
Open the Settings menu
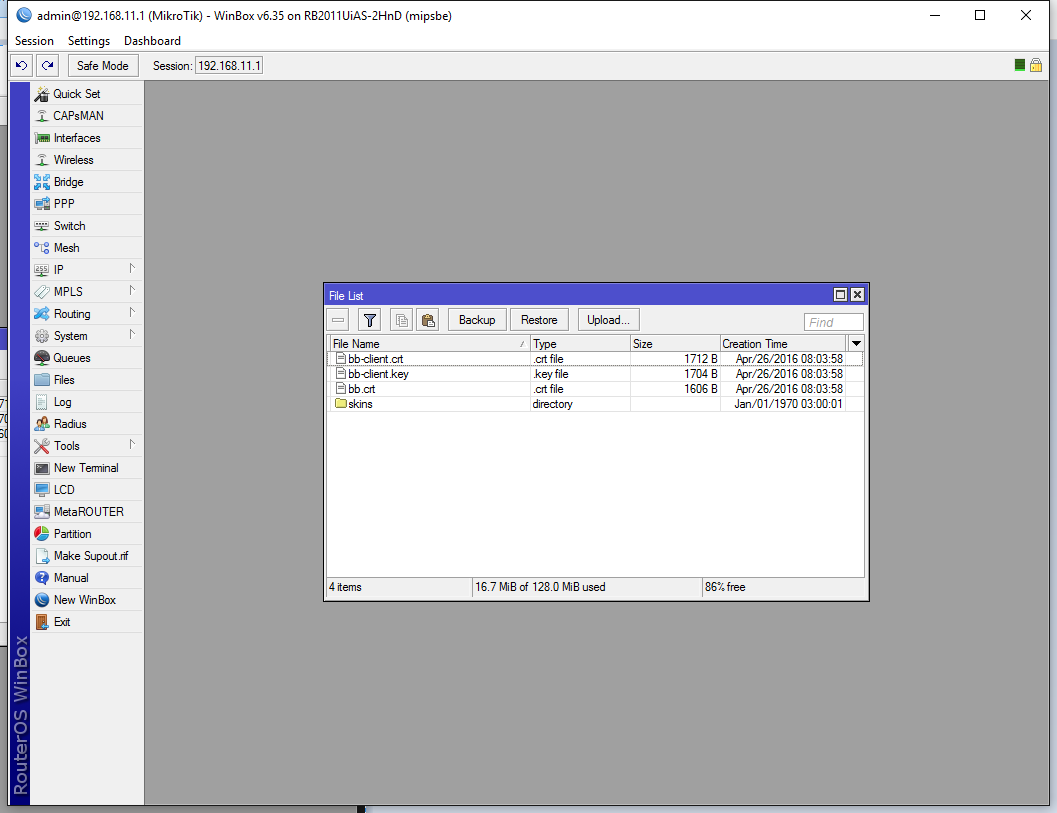[89, 40]
